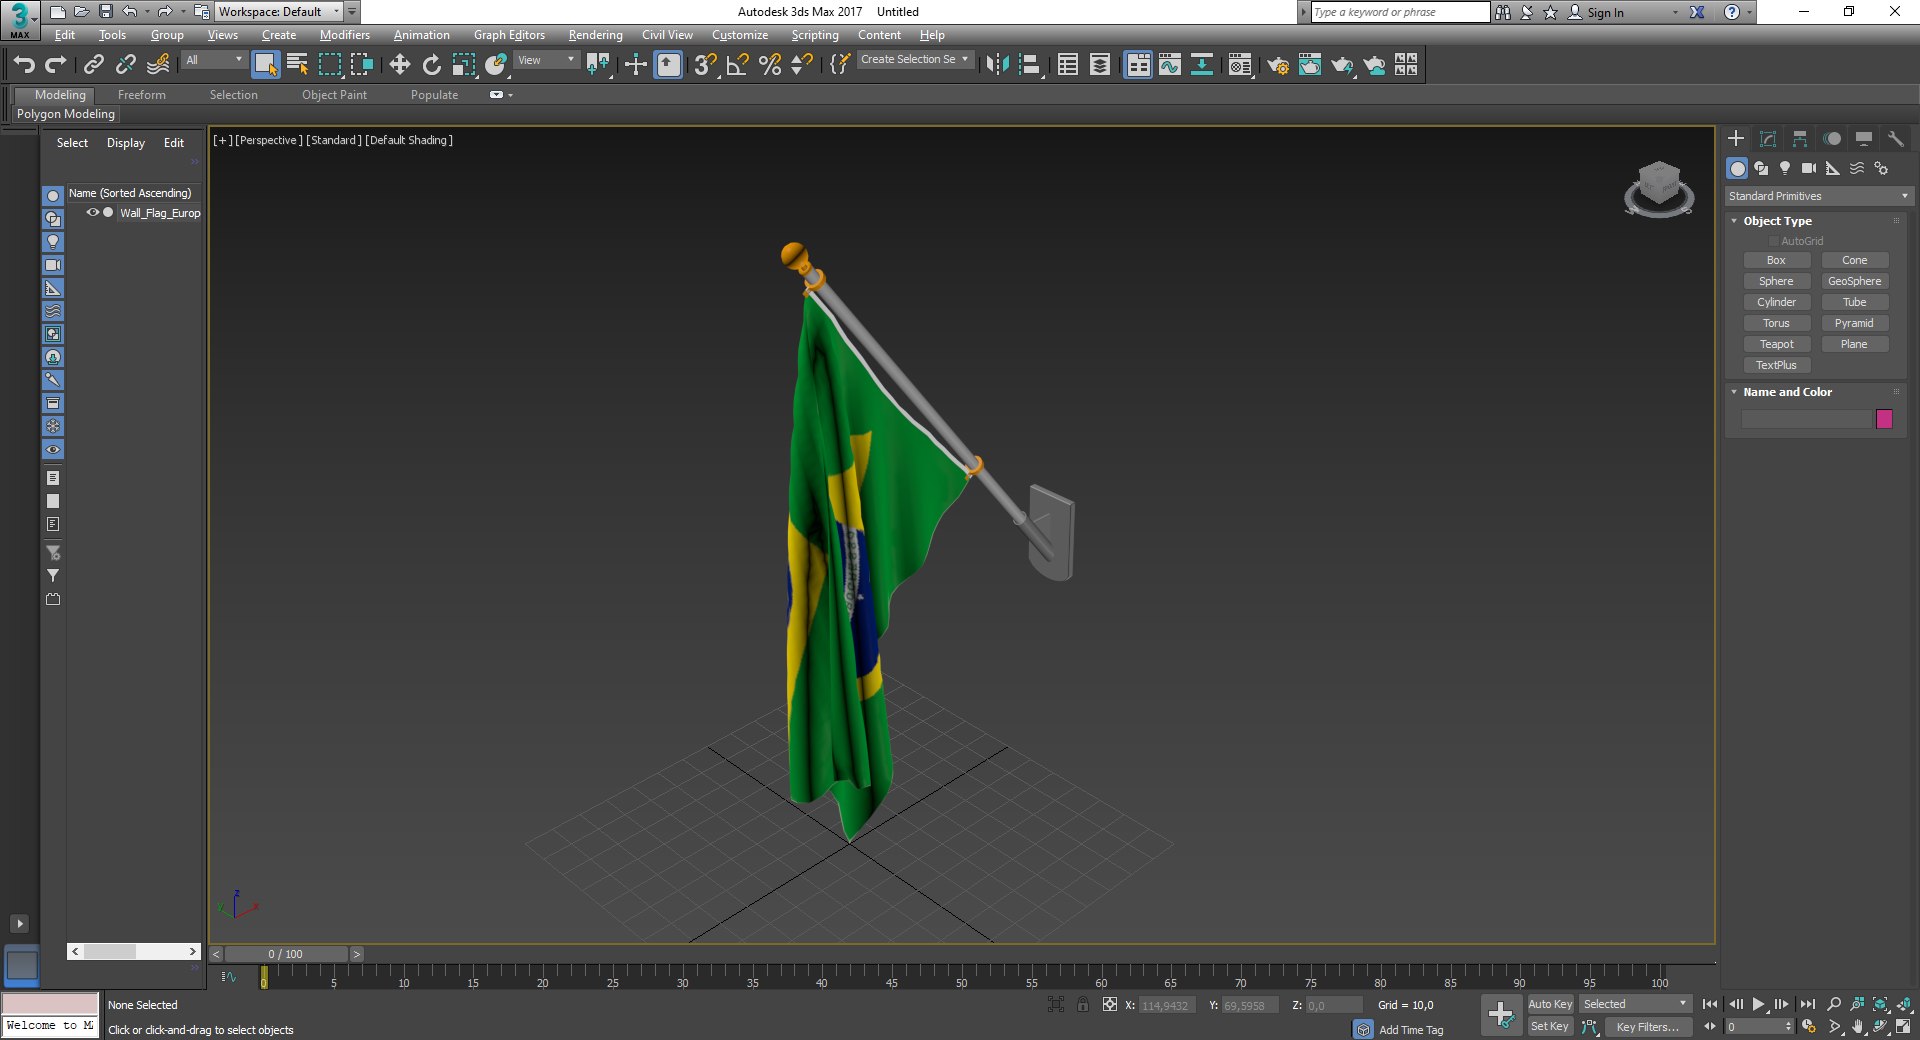Click the Undo arrow in main toolbar
Image resolution: width=1920 pixels, height=1040 pixels.
[24, 65]
